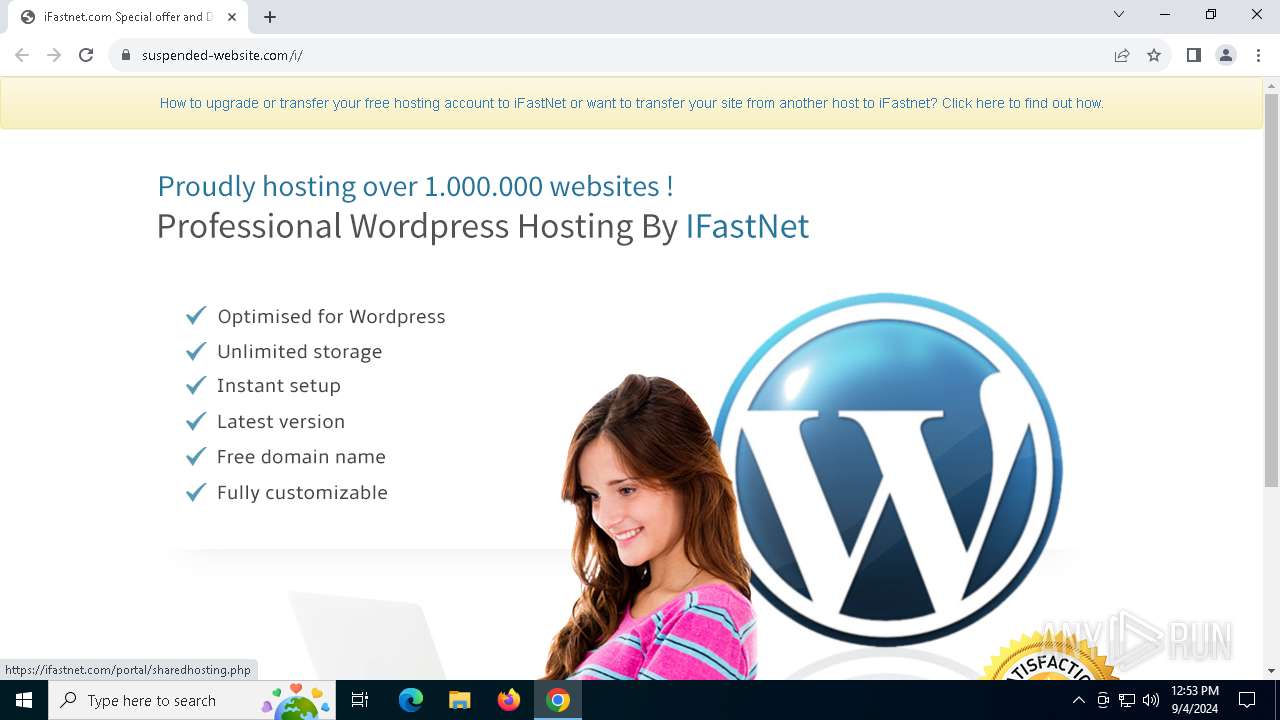The height and width of the screenshot is (720, 1280).
Task: Restore down the Chrome window
Action: pos(1211,14)
